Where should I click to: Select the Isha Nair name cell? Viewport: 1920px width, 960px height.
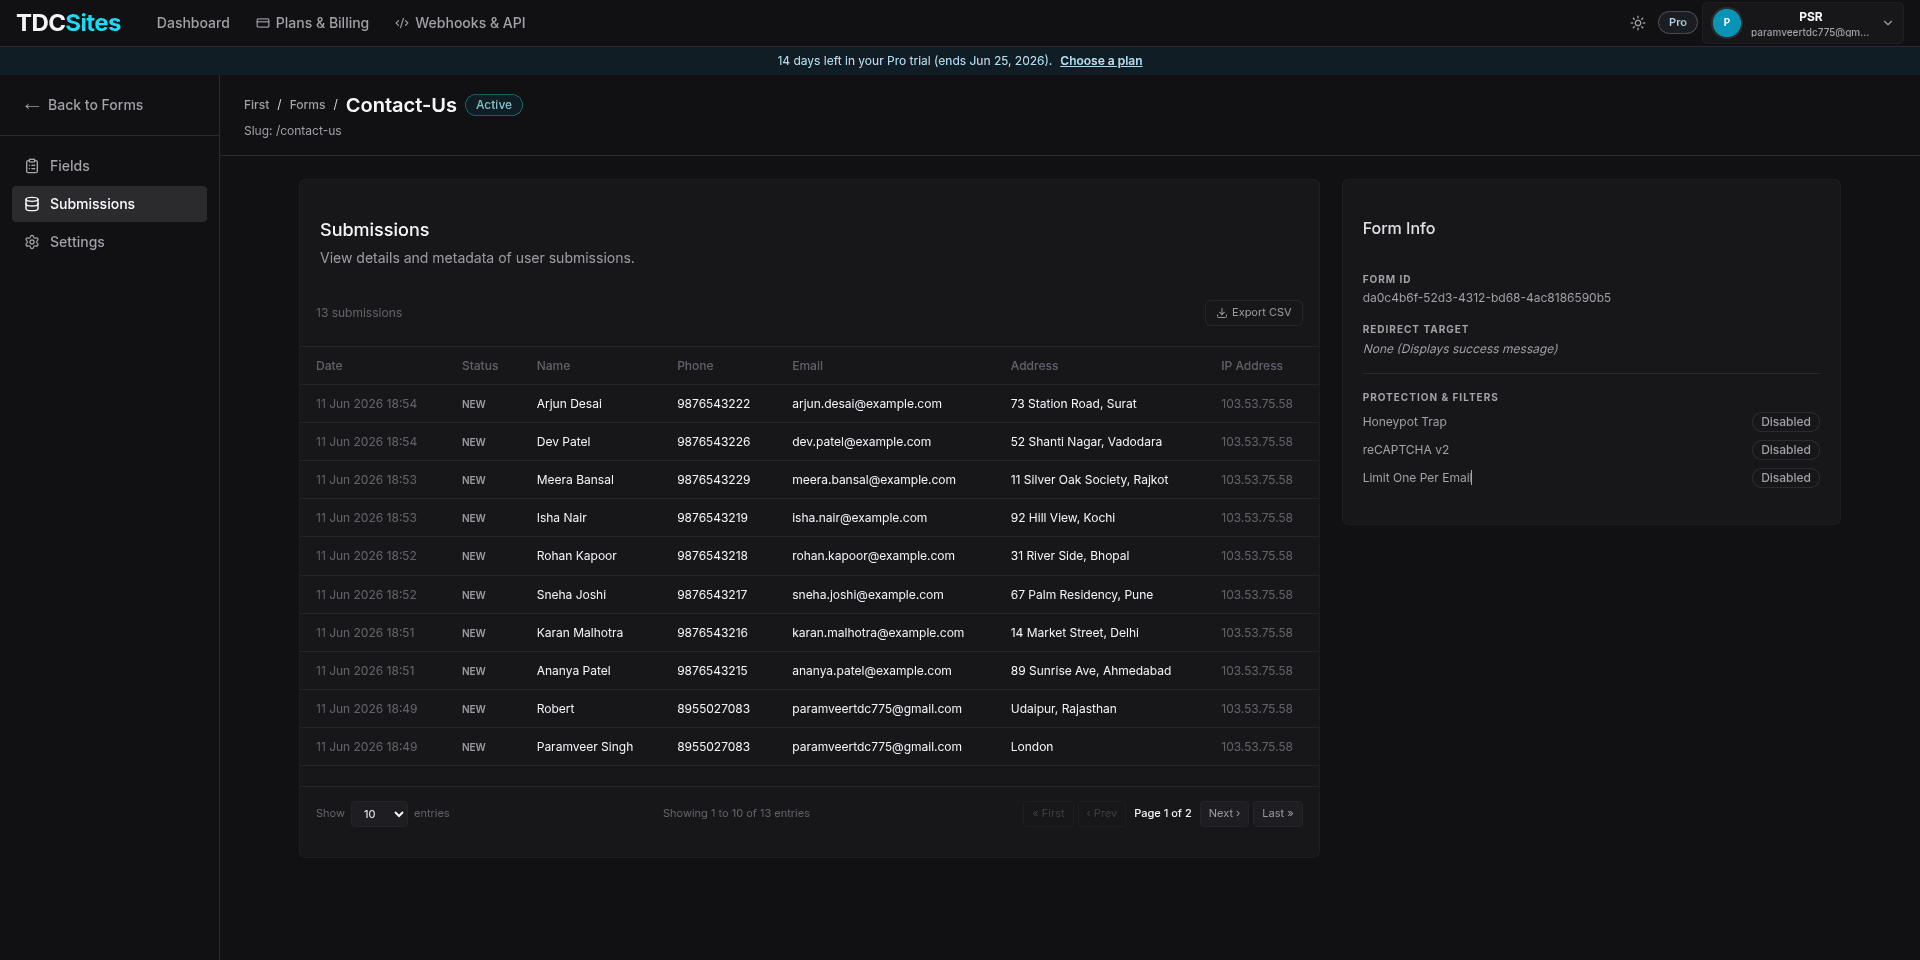tap(561, 518)
